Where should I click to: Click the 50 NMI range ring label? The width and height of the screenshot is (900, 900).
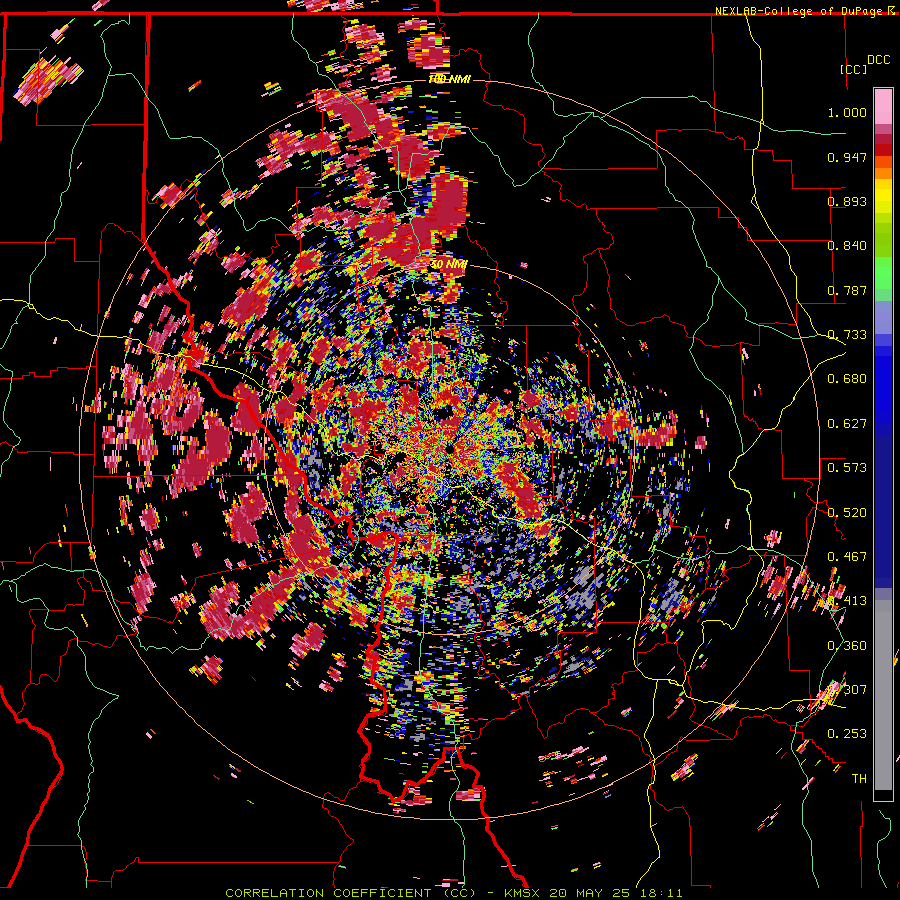(x=449, y=264)
